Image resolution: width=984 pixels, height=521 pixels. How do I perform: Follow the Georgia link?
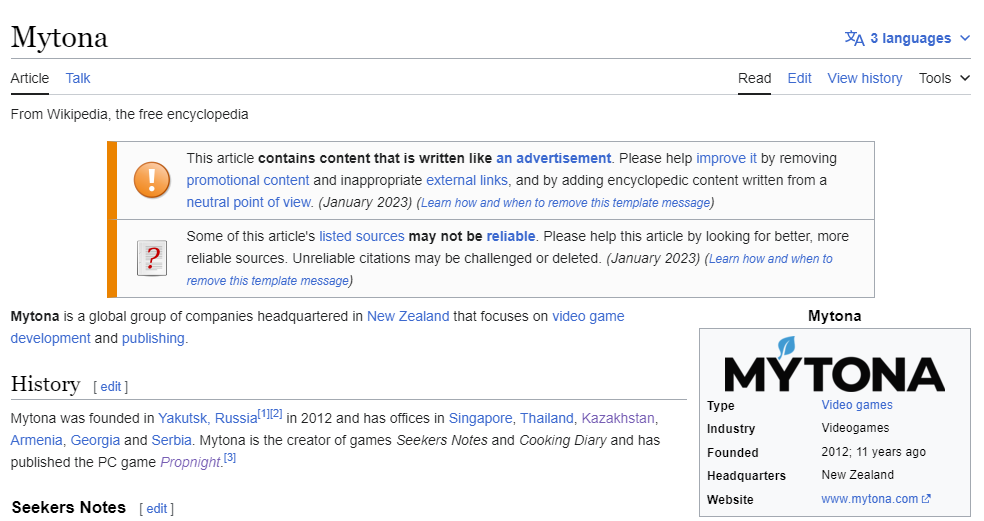coord(95,440)
